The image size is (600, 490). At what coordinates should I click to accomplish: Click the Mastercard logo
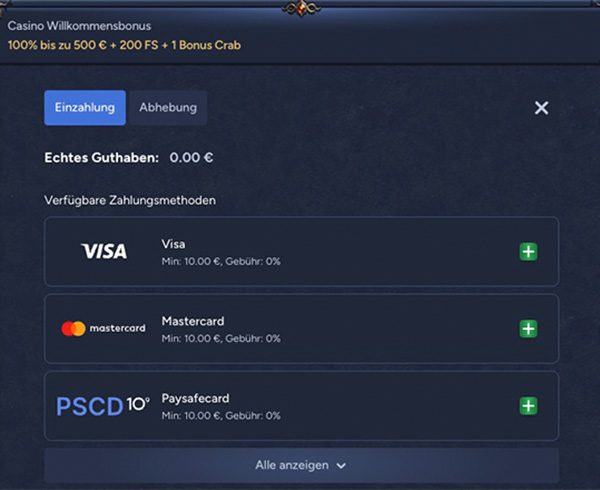[103, 329]
